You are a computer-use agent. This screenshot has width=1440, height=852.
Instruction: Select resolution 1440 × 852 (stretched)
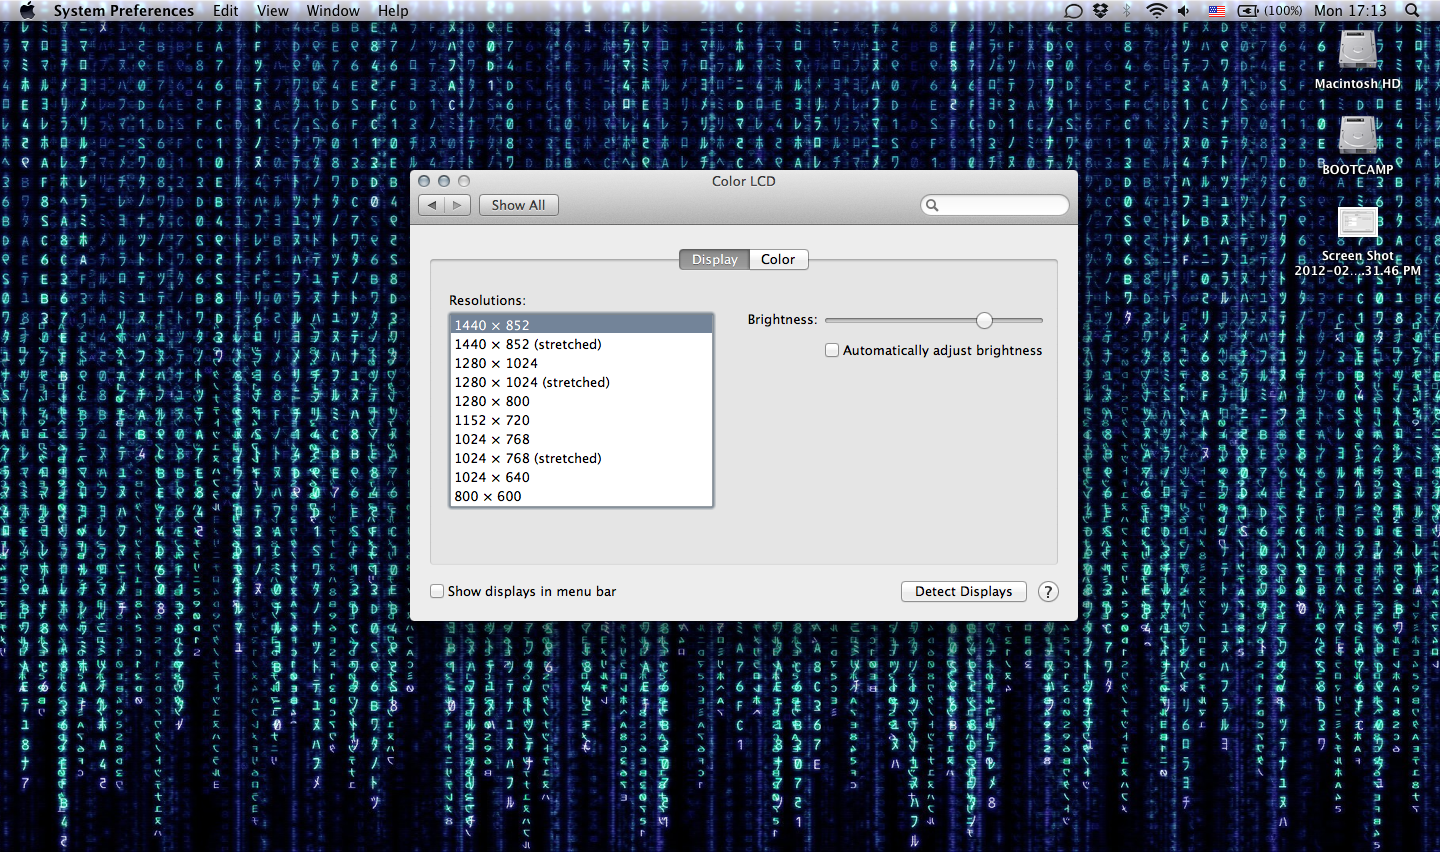pyautogui.click(x=581, y=344)
